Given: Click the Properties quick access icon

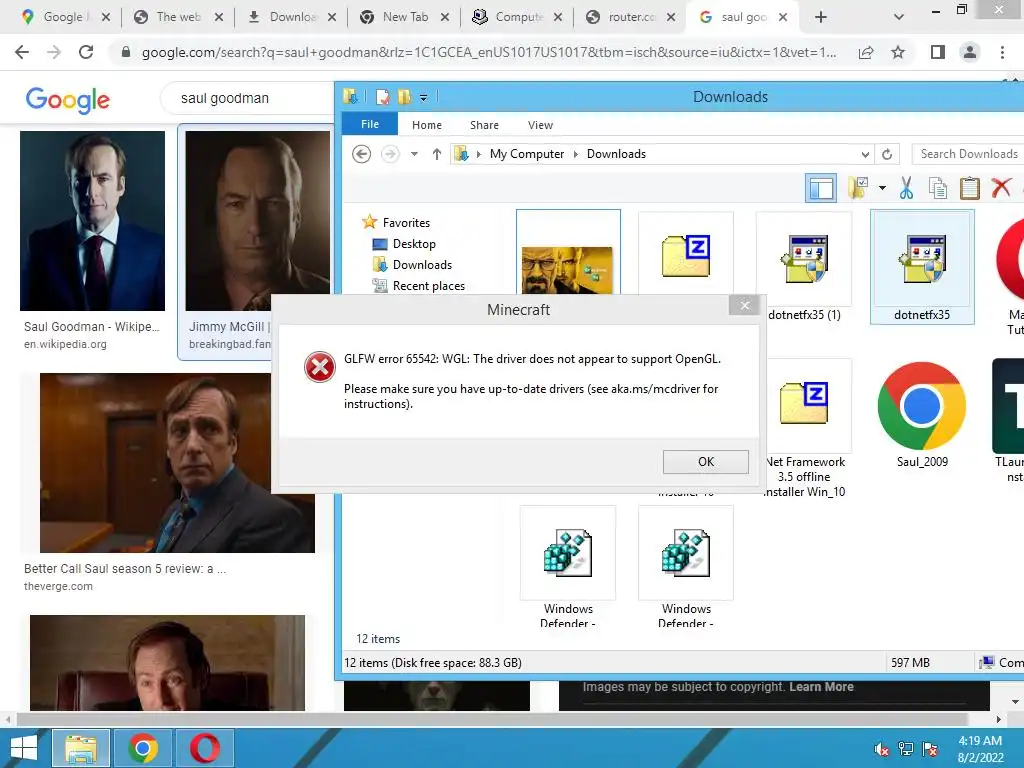Looking at the screenshot, I should point(383,97).
